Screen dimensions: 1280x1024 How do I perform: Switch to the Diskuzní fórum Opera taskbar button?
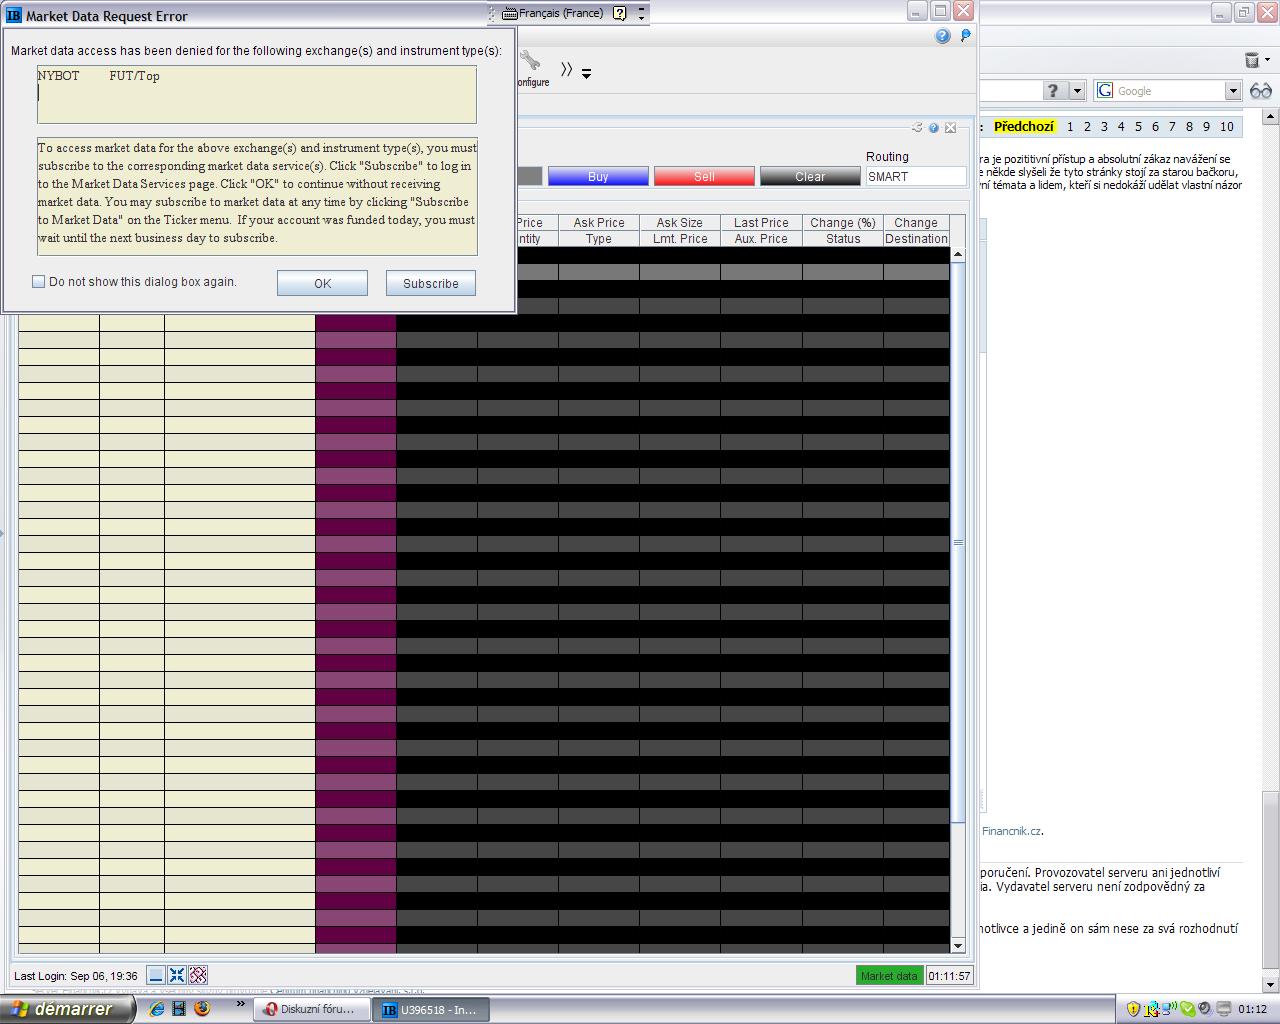pyautogui.click(x=311, y=1010)
